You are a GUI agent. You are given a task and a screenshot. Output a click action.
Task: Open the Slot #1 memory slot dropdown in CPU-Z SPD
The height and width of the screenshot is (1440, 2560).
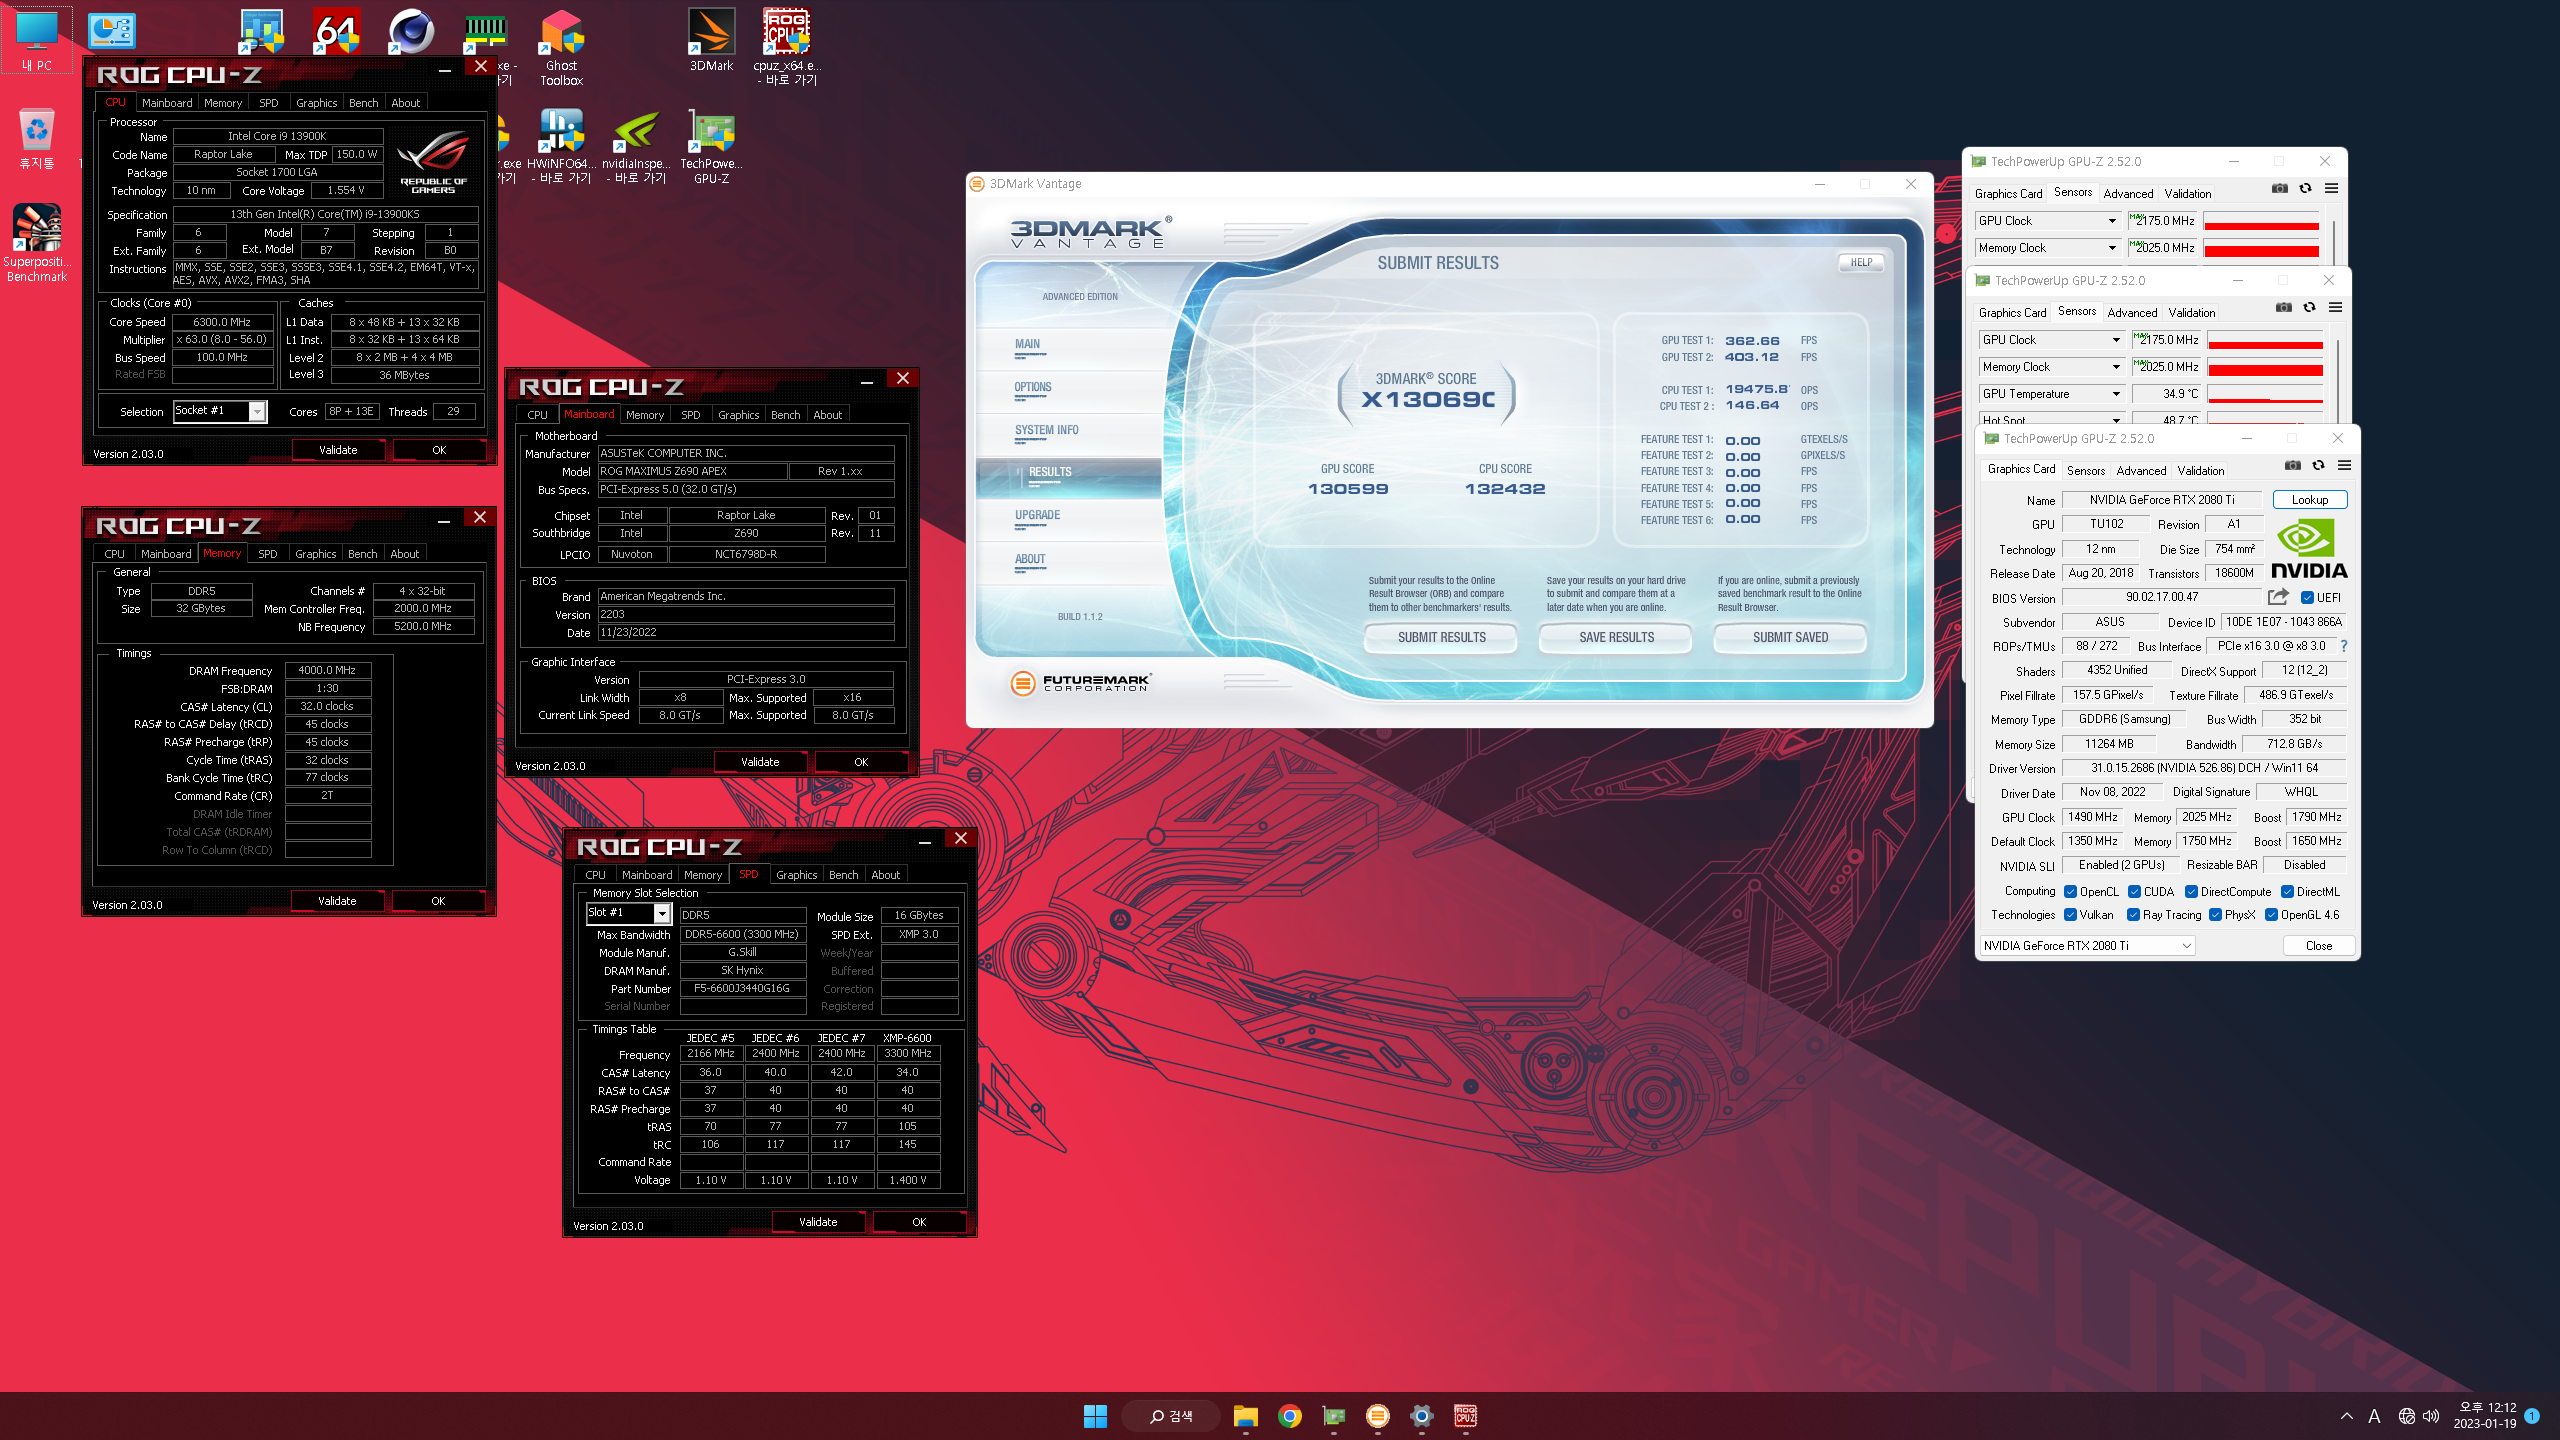(627, 913)
